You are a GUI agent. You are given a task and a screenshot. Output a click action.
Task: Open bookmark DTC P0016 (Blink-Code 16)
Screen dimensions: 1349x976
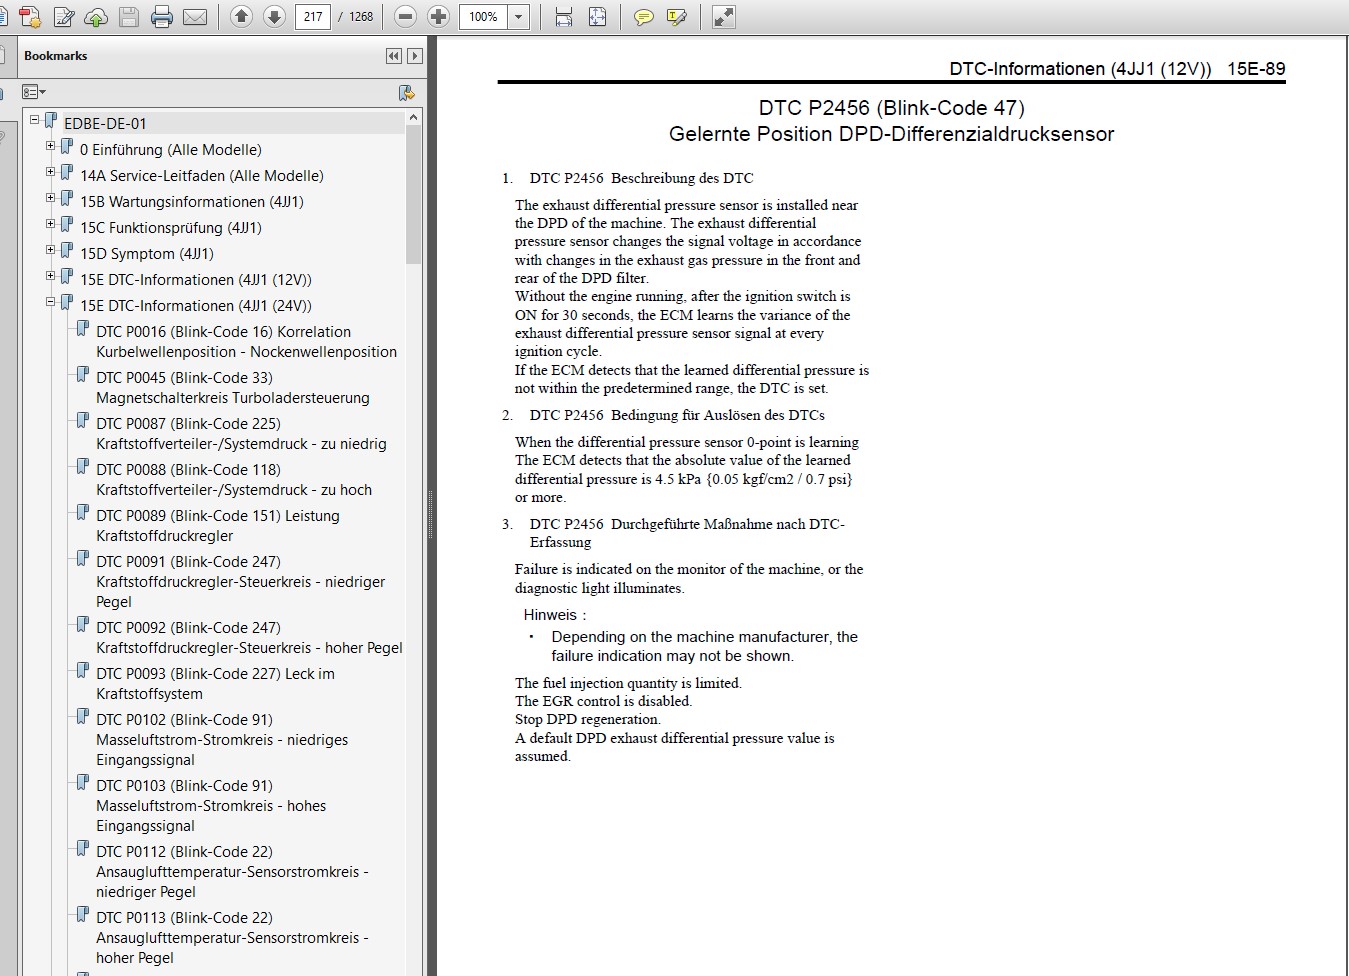246,342
